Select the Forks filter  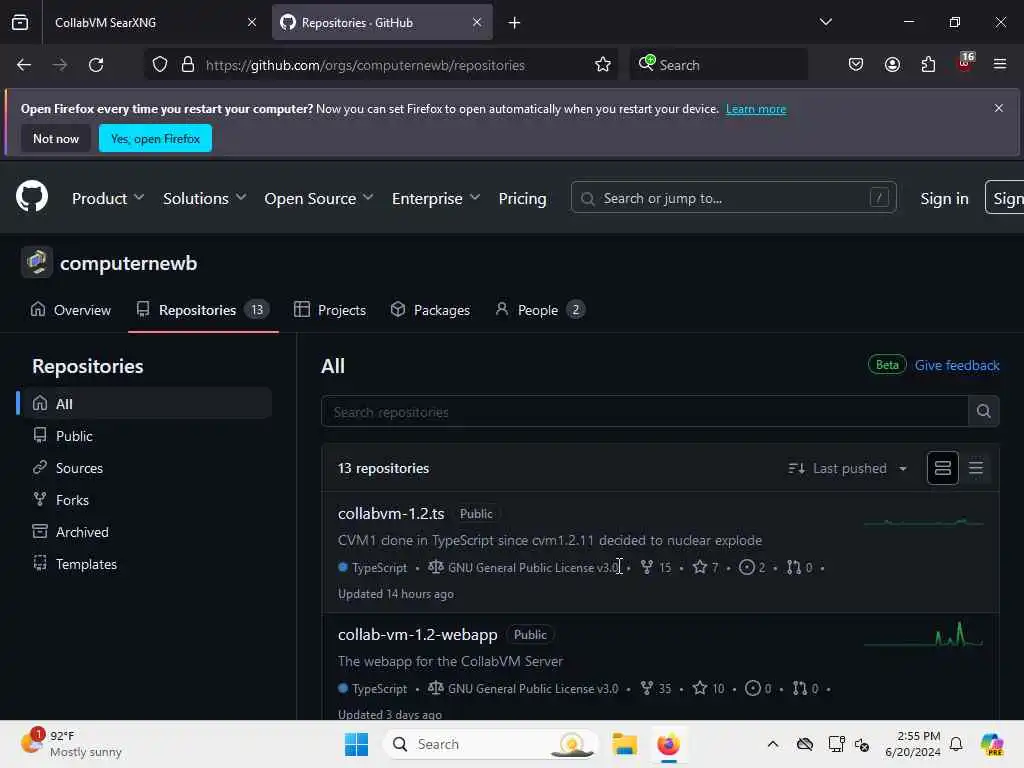[x=147, y=500]
